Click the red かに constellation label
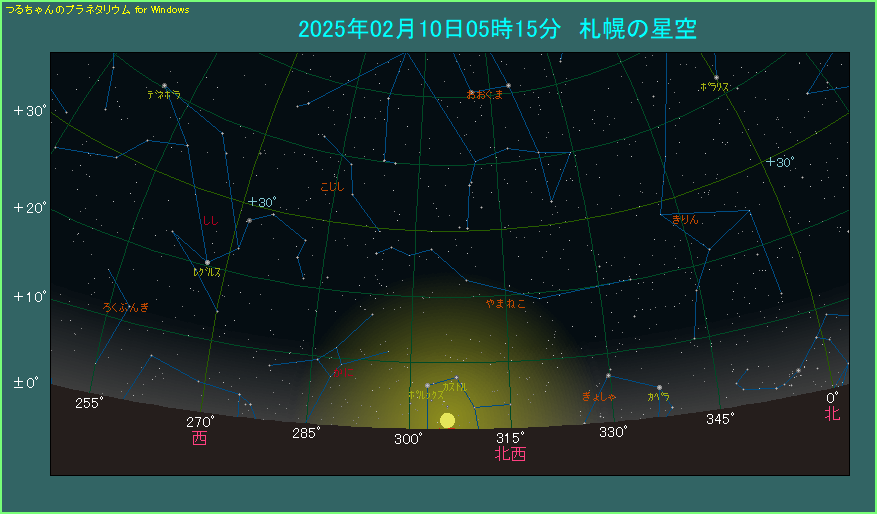Image resolution: width=877 pixels, height=514 pixels. pyautogui.click(x=336, y=372)
